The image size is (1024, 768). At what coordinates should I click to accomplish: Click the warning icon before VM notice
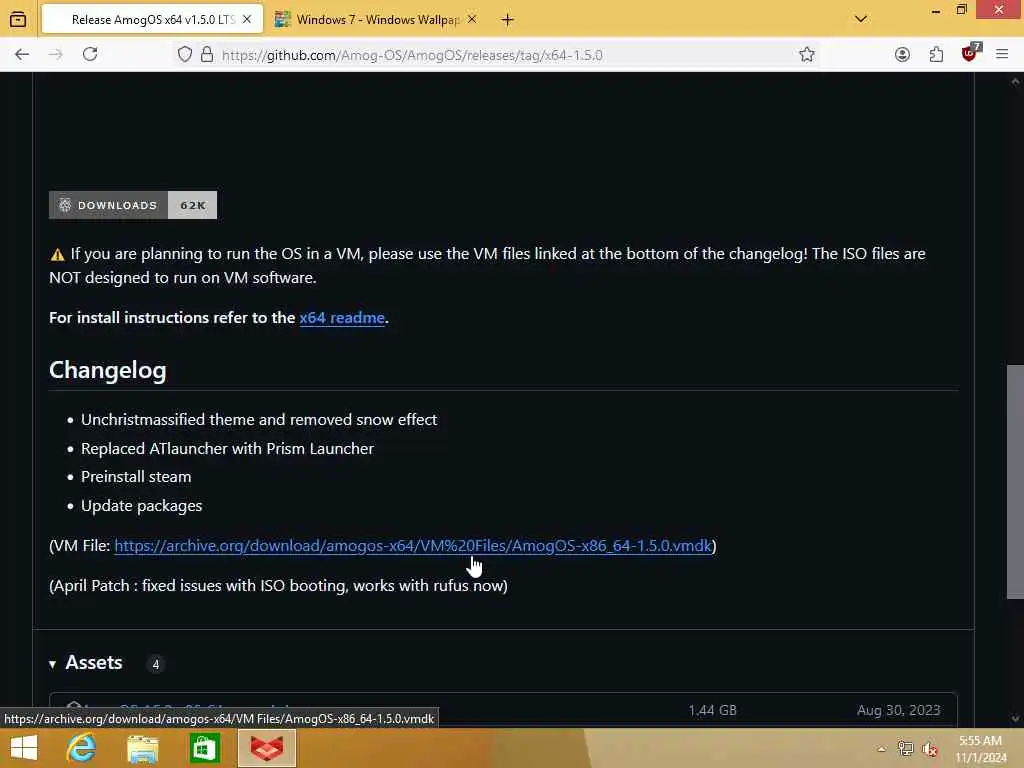coord(57,255)
